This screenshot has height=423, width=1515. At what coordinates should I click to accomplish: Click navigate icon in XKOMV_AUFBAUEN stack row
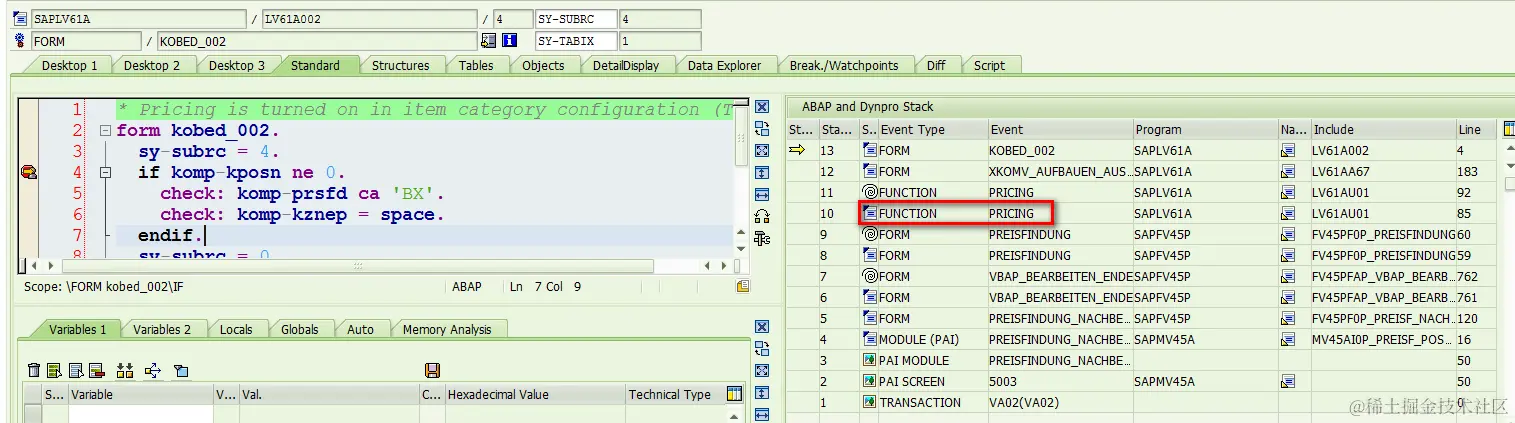(1287, 171)
